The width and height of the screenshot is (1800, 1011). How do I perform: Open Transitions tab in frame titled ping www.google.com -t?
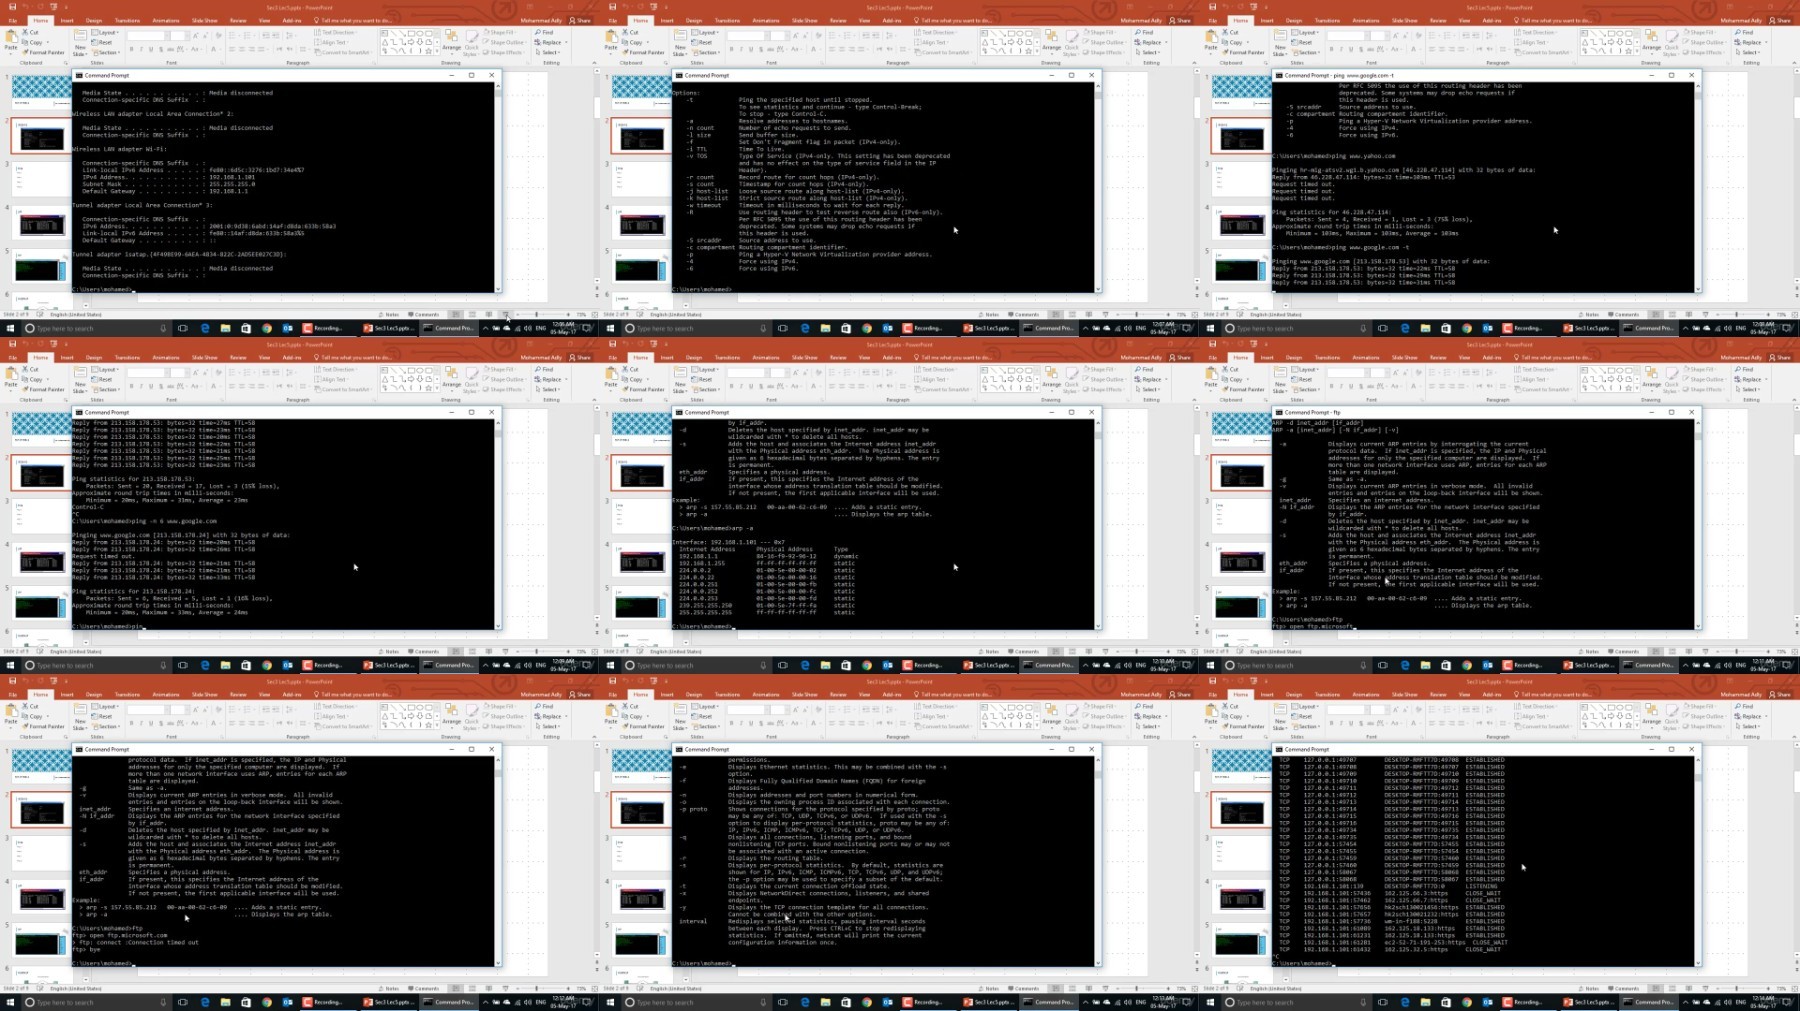[1327, 20]
